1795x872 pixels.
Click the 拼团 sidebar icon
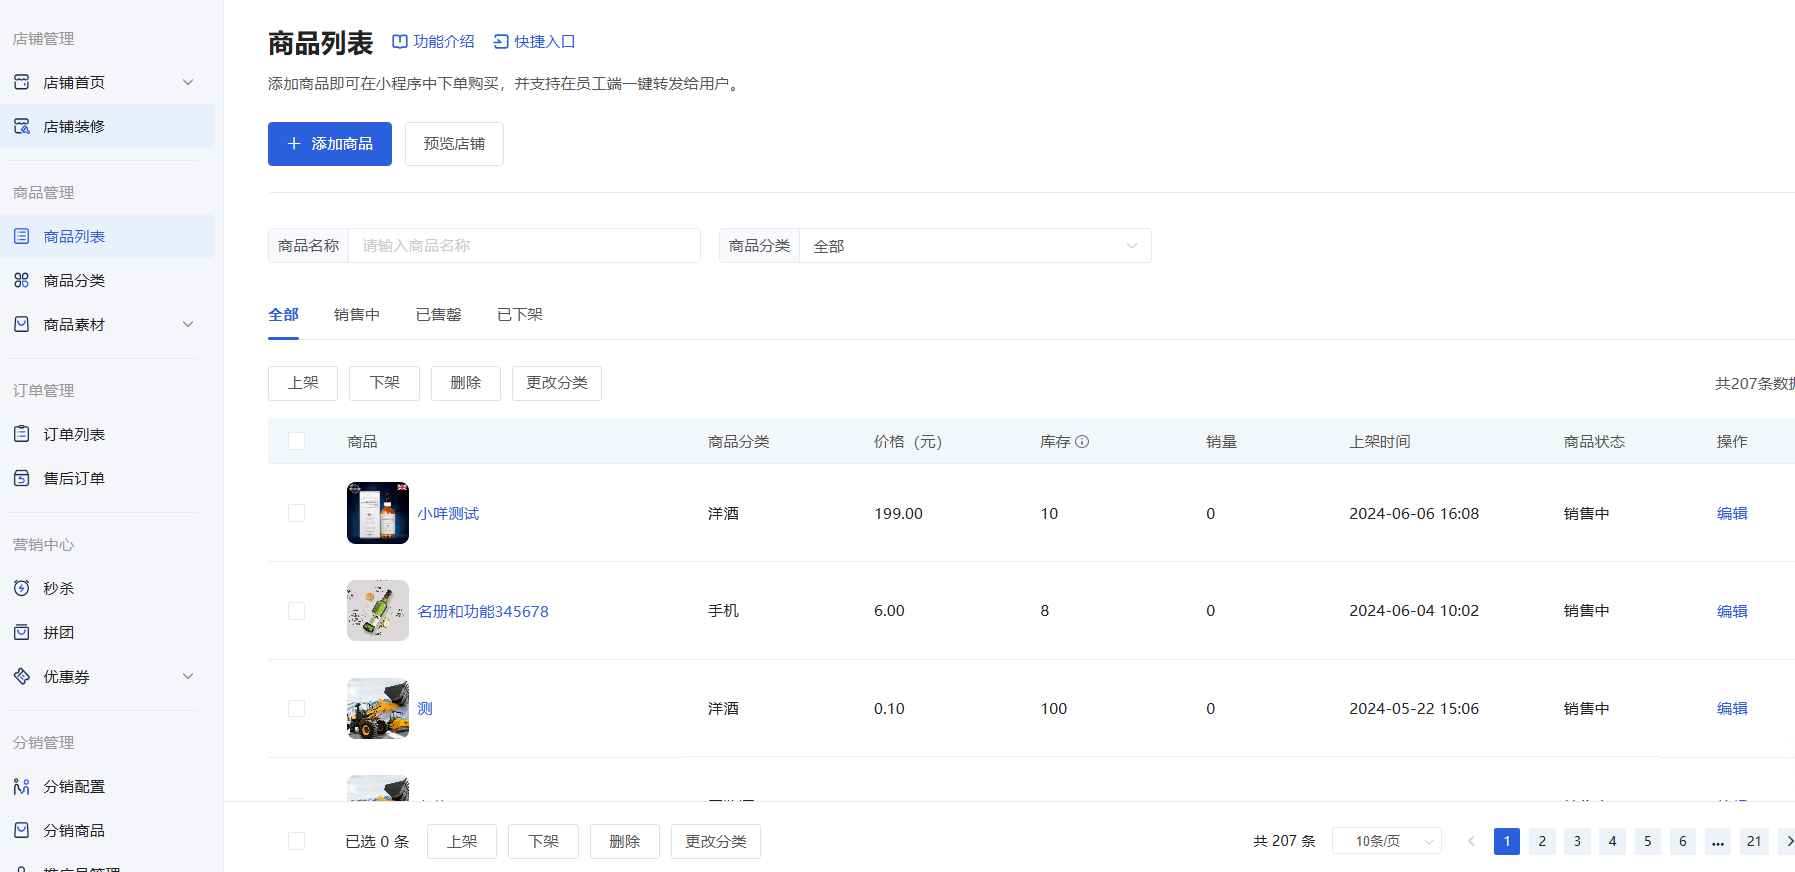tap(21, 632)
